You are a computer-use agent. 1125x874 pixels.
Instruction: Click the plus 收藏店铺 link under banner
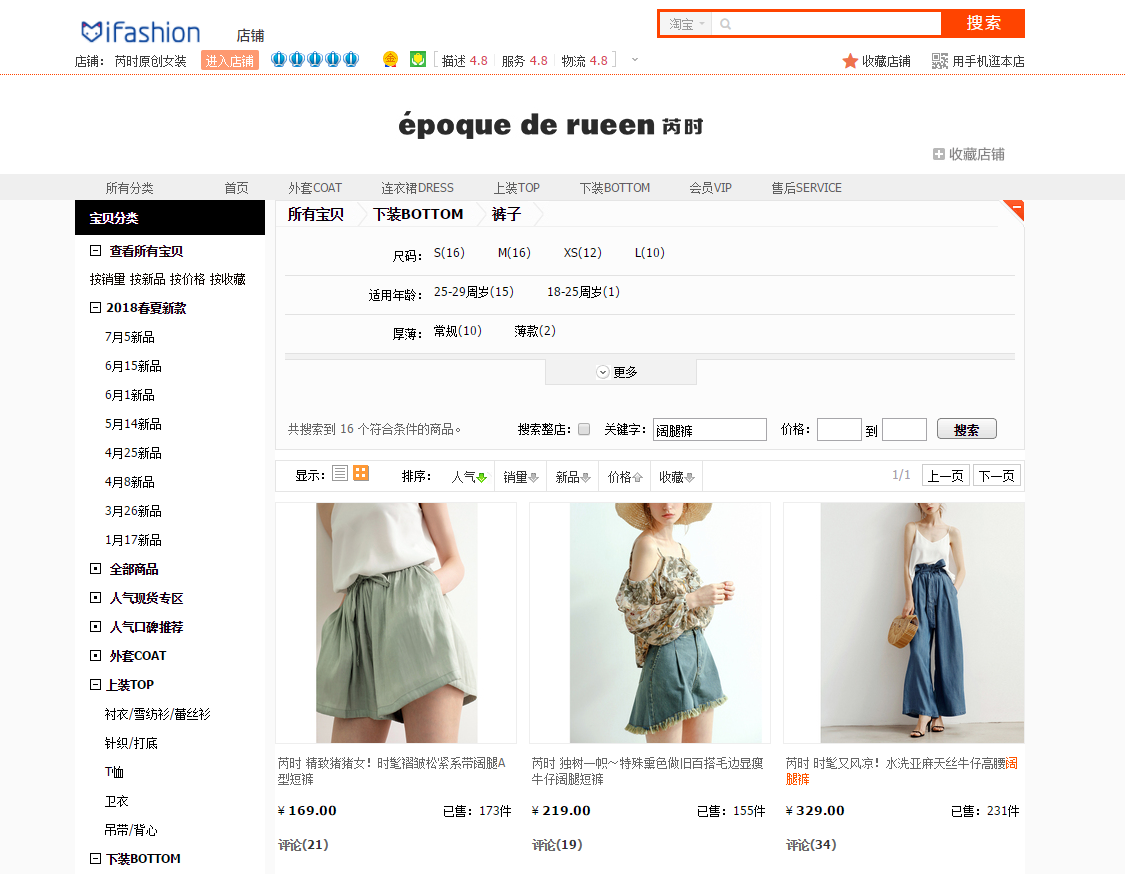tap(969, 154)
